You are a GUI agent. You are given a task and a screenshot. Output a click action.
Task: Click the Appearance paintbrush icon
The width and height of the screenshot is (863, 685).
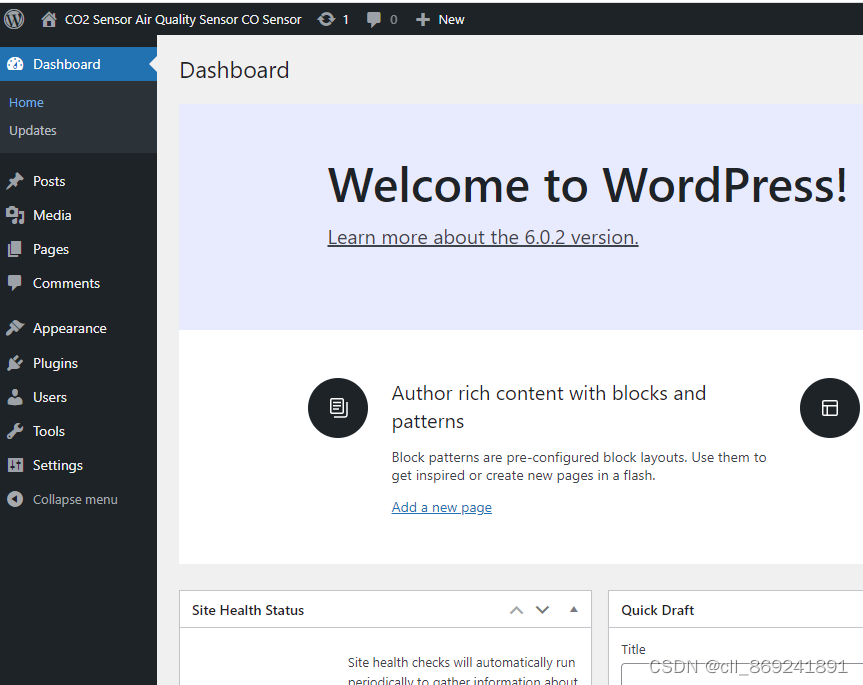click(15, 328)
